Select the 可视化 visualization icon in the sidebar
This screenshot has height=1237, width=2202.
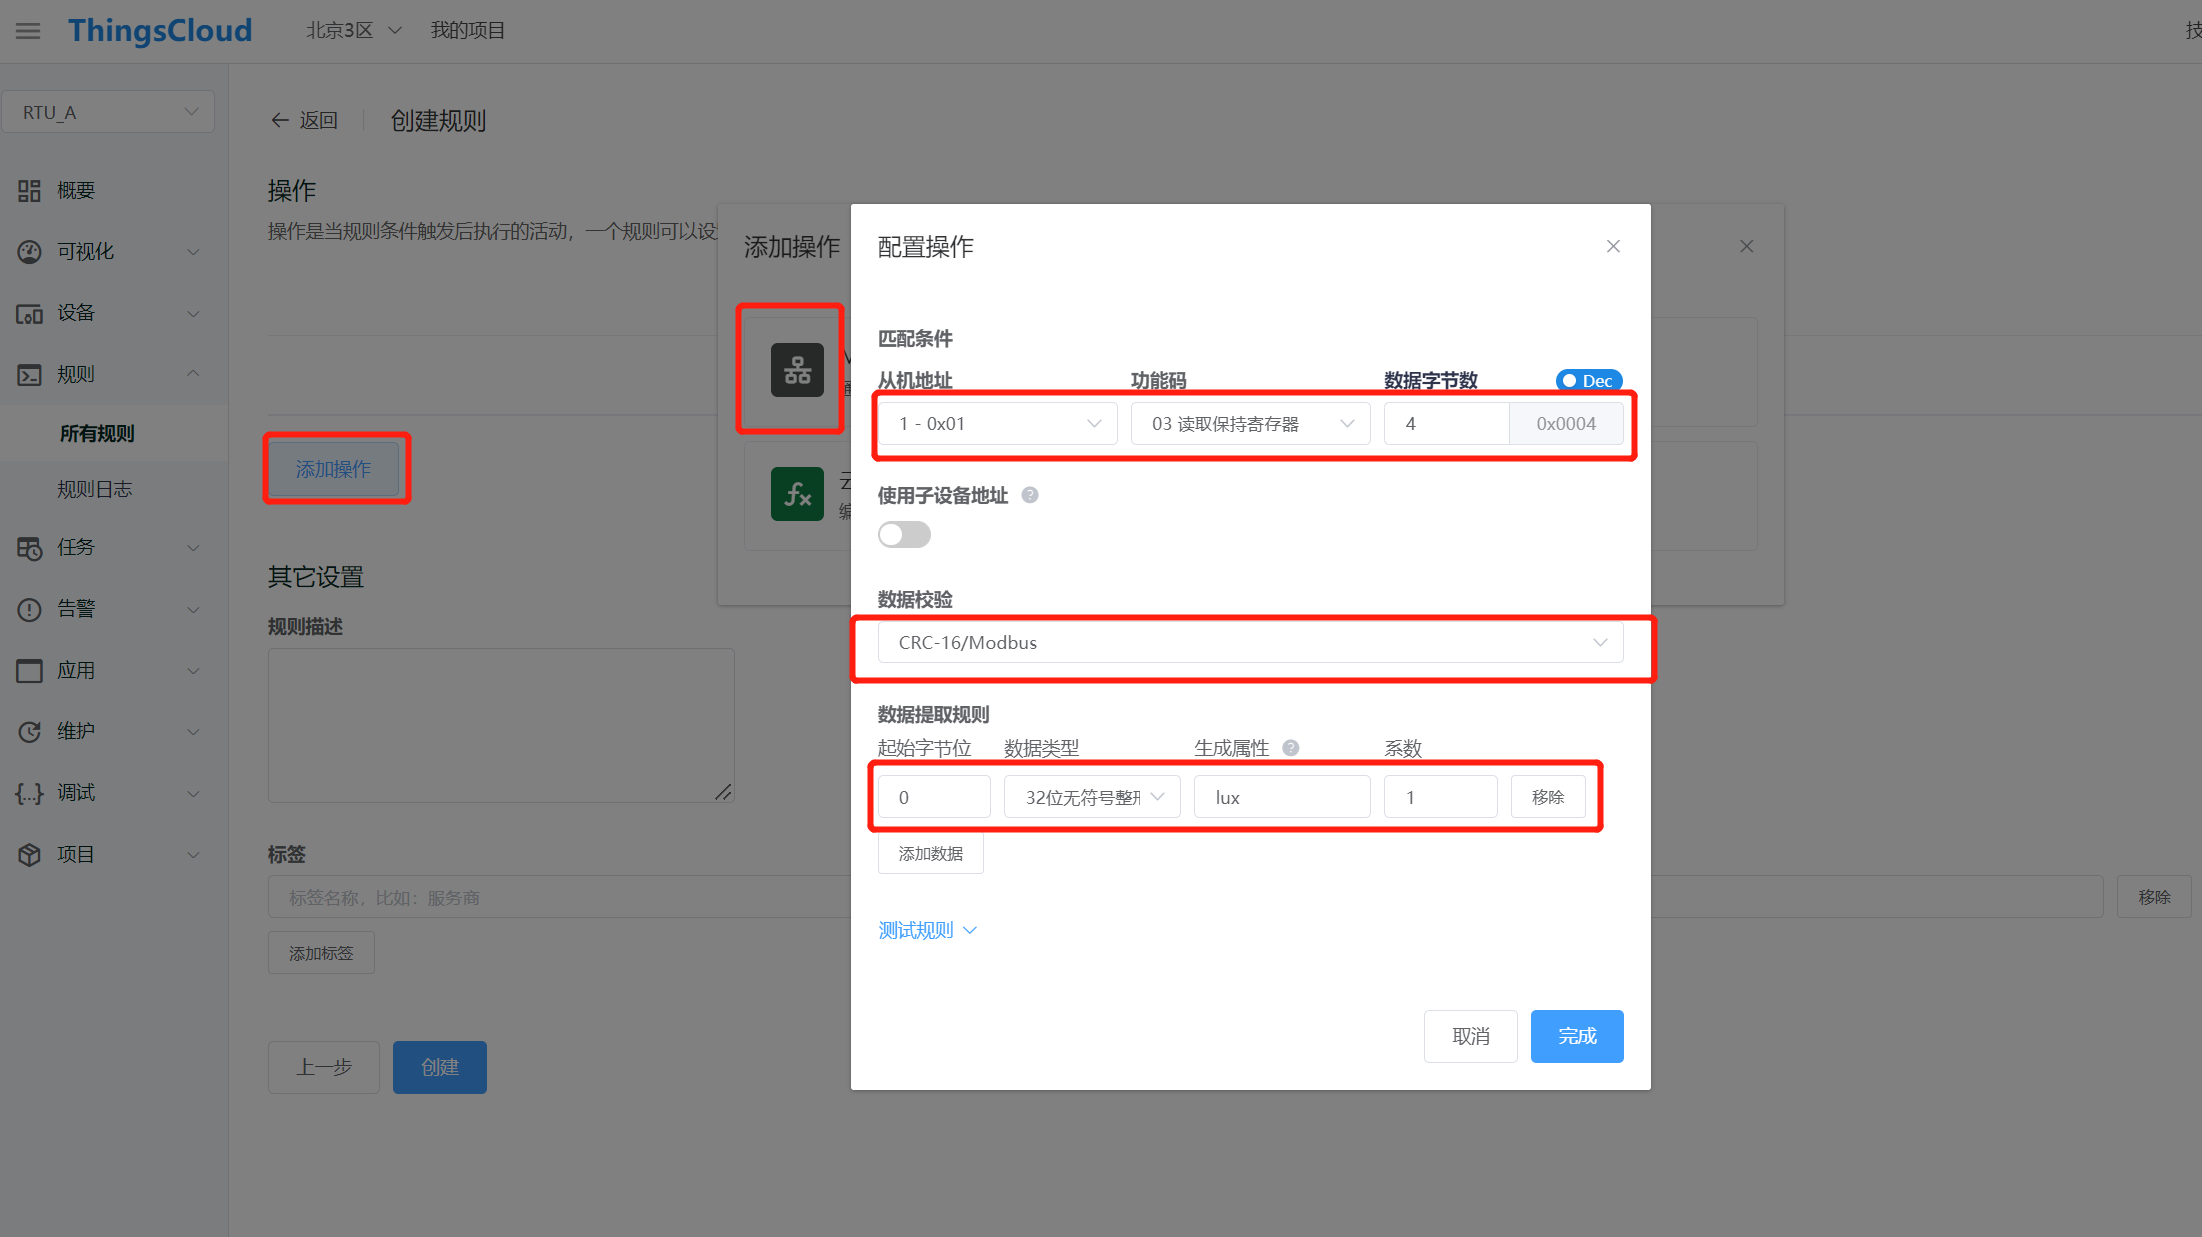pos(28,251)
